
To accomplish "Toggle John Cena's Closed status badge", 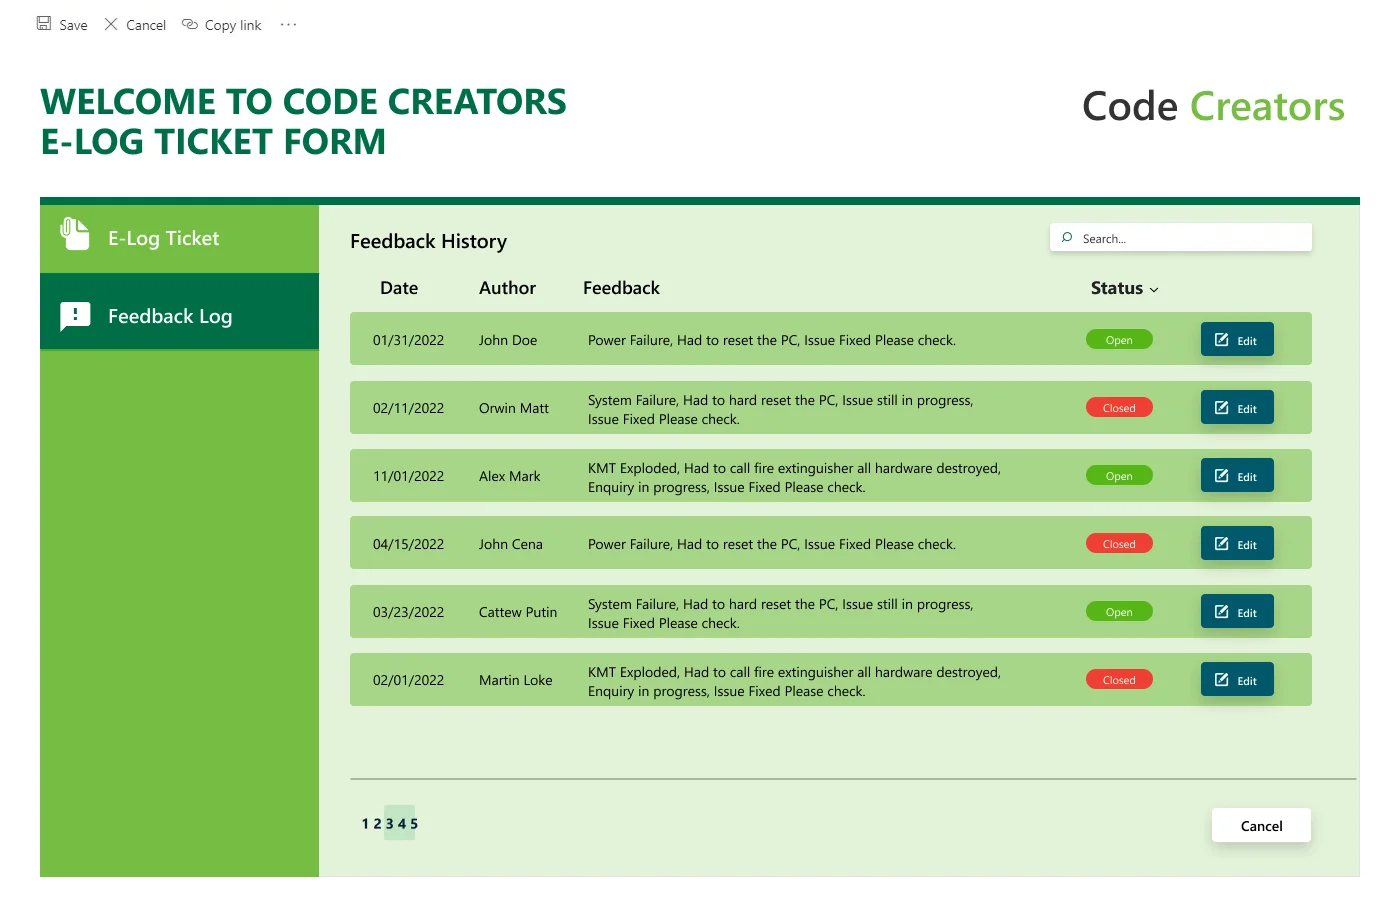I will (1118, 543).
